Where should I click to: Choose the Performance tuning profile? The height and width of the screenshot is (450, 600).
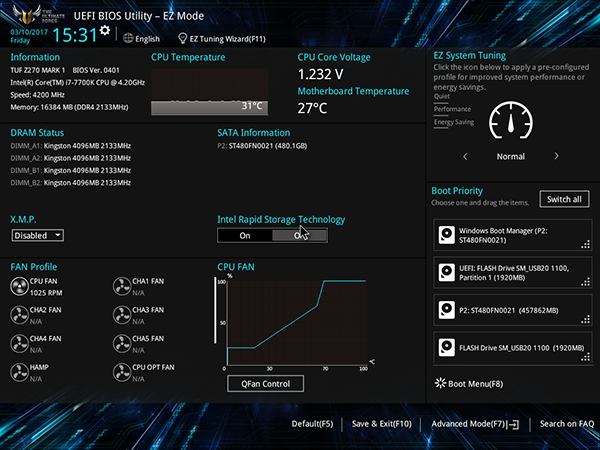coord(452,109)
